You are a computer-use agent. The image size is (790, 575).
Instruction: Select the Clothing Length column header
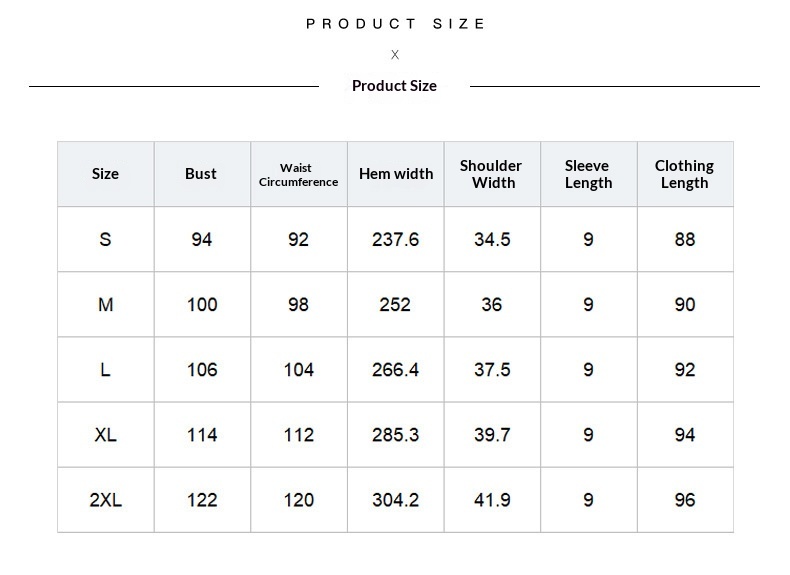685,174
